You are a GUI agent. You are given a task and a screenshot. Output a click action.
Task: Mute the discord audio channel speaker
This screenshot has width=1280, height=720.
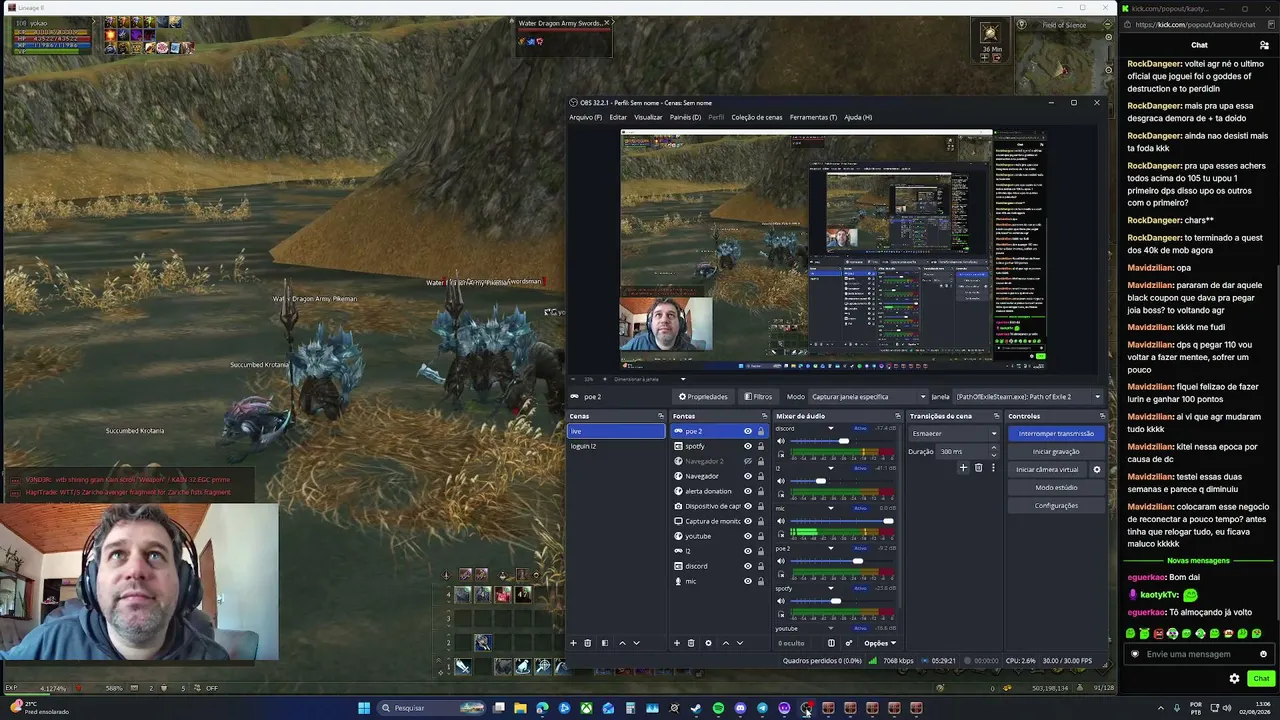coord(781,441)
